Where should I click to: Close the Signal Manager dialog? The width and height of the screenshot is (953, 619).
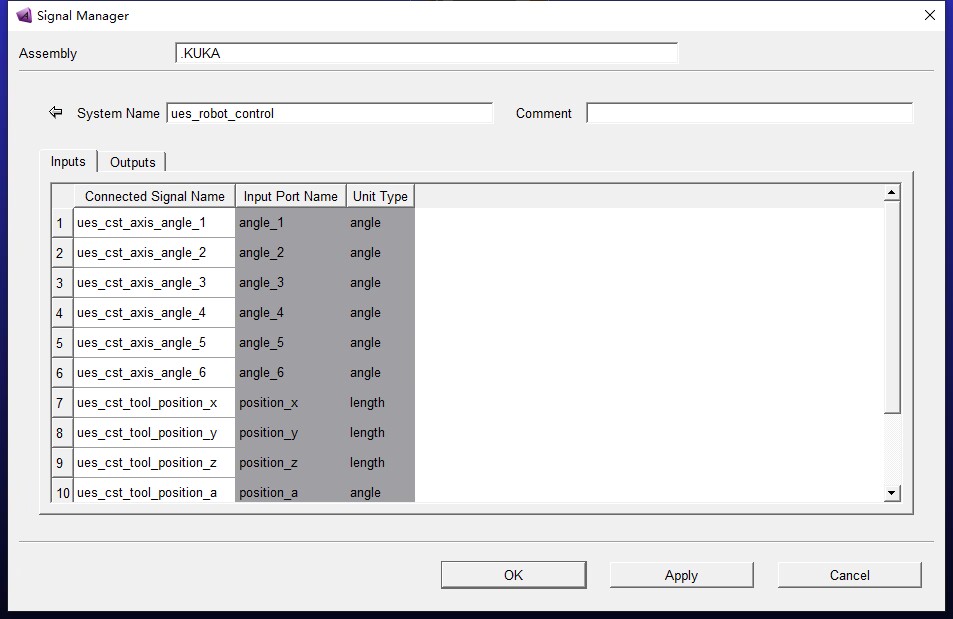click(929, 16)
